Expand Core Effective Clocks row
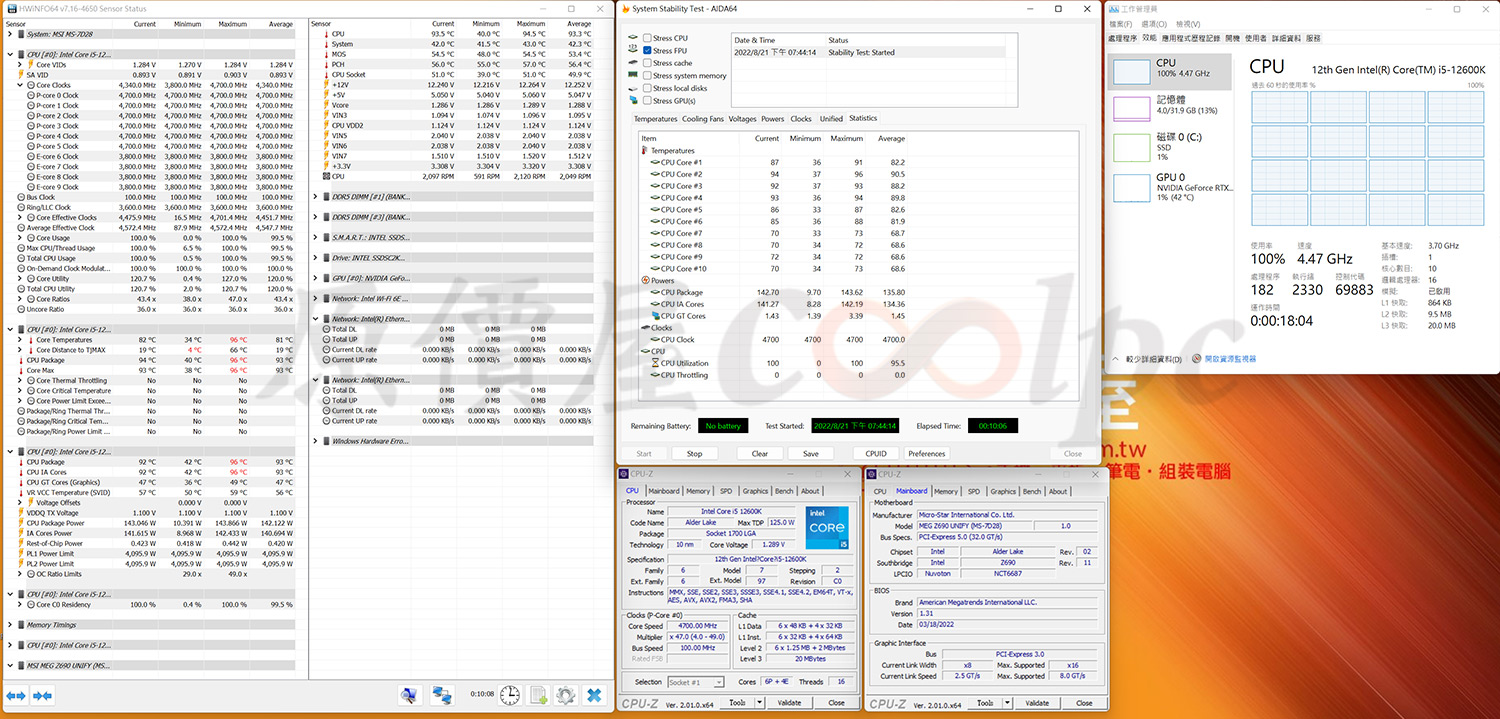 [x=22, y=217]
